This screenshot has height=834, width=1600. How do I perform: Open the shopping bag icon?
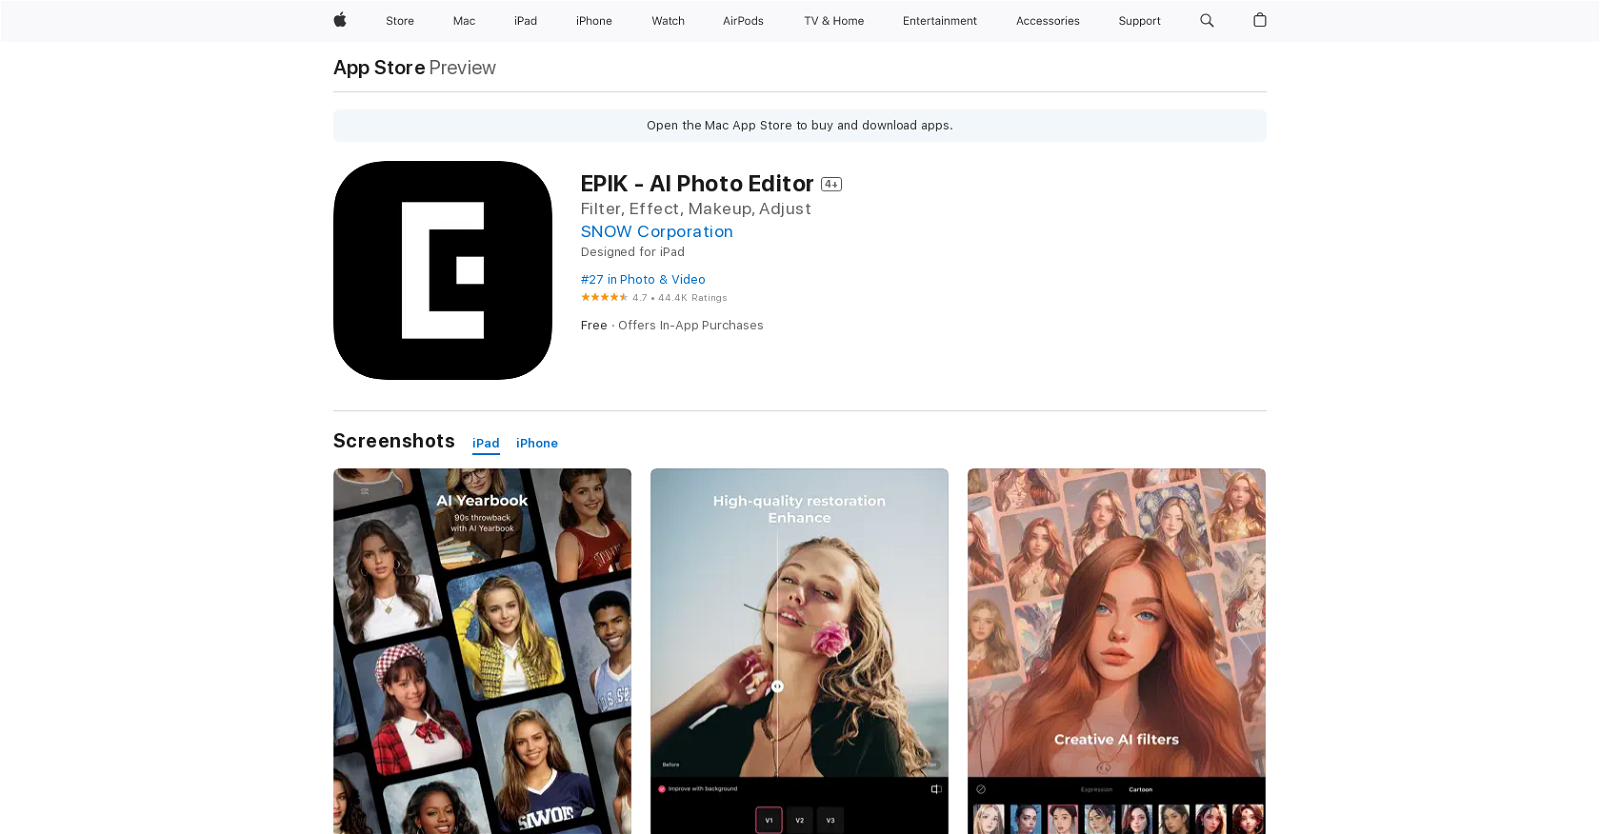[1260, 20]
